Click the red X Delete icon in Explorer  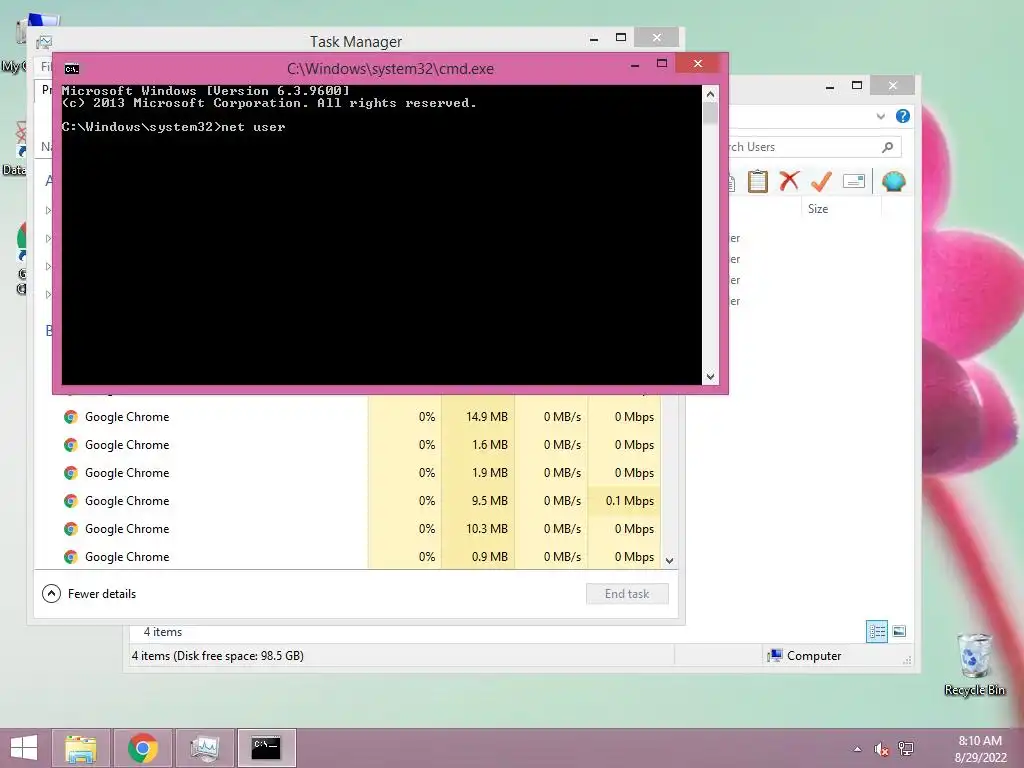[789, 181]
